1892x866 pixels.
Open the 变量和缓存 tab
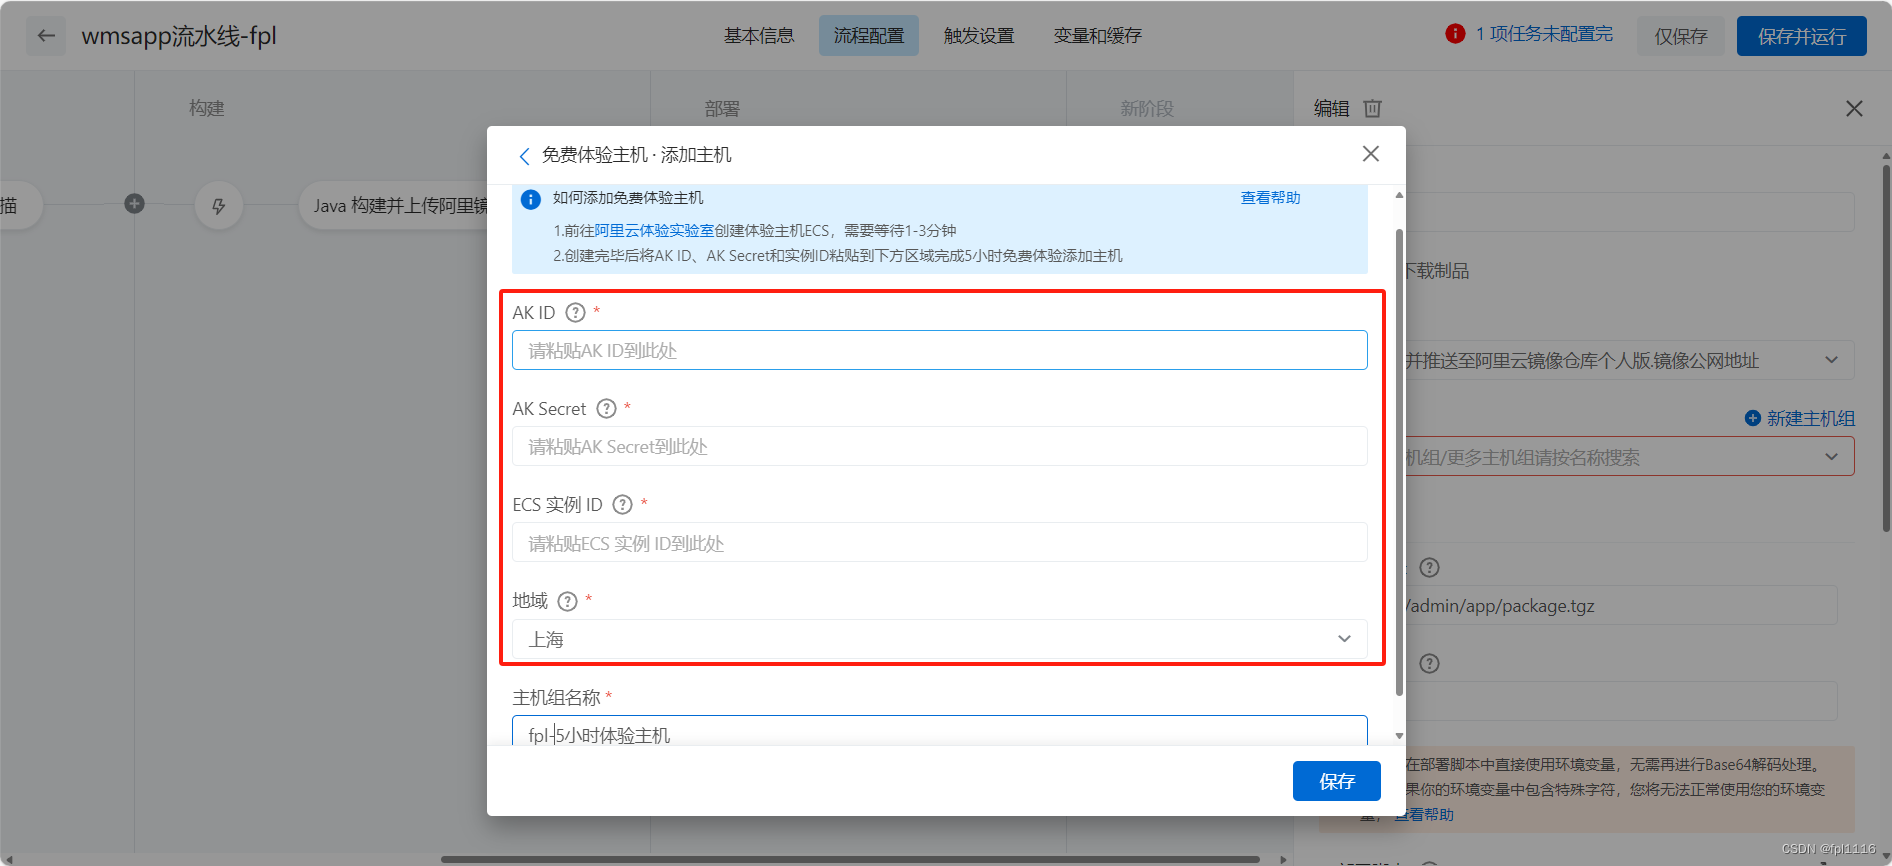click(x=1097, y=36)
